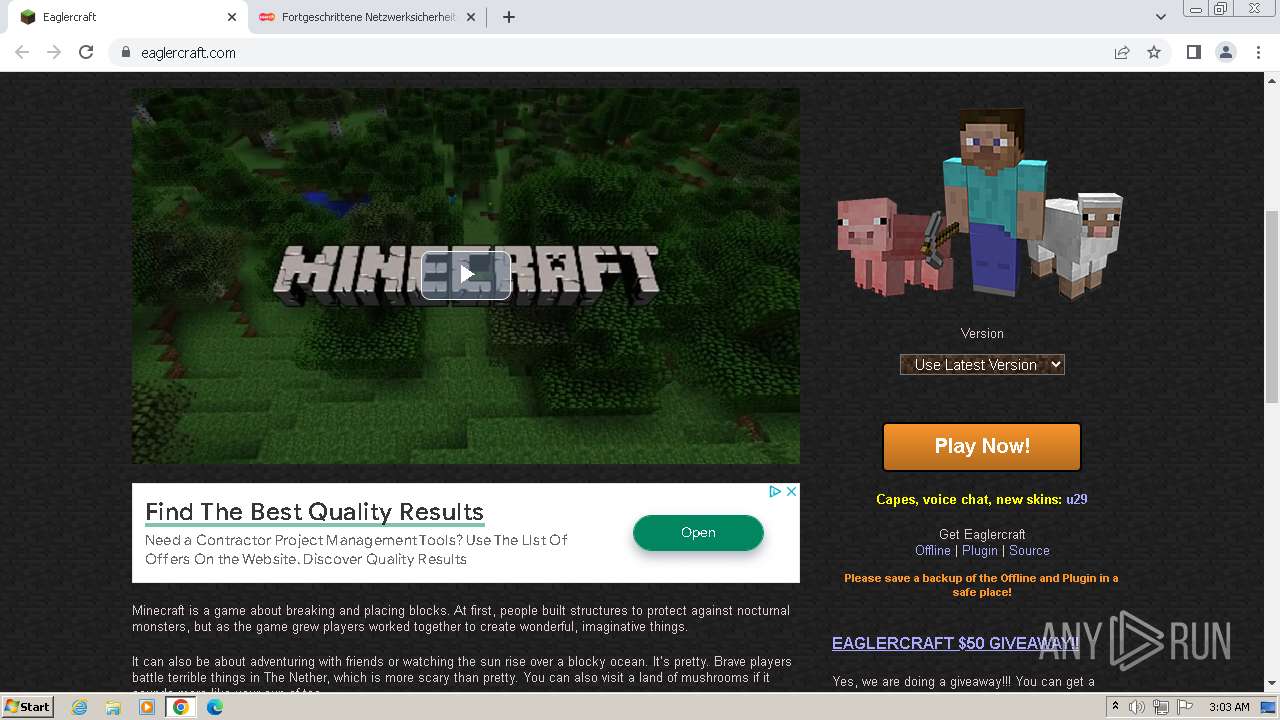The image size is (1280, 720).
Task: Open the AdChoices info icon
Action: tap(774, 491)
